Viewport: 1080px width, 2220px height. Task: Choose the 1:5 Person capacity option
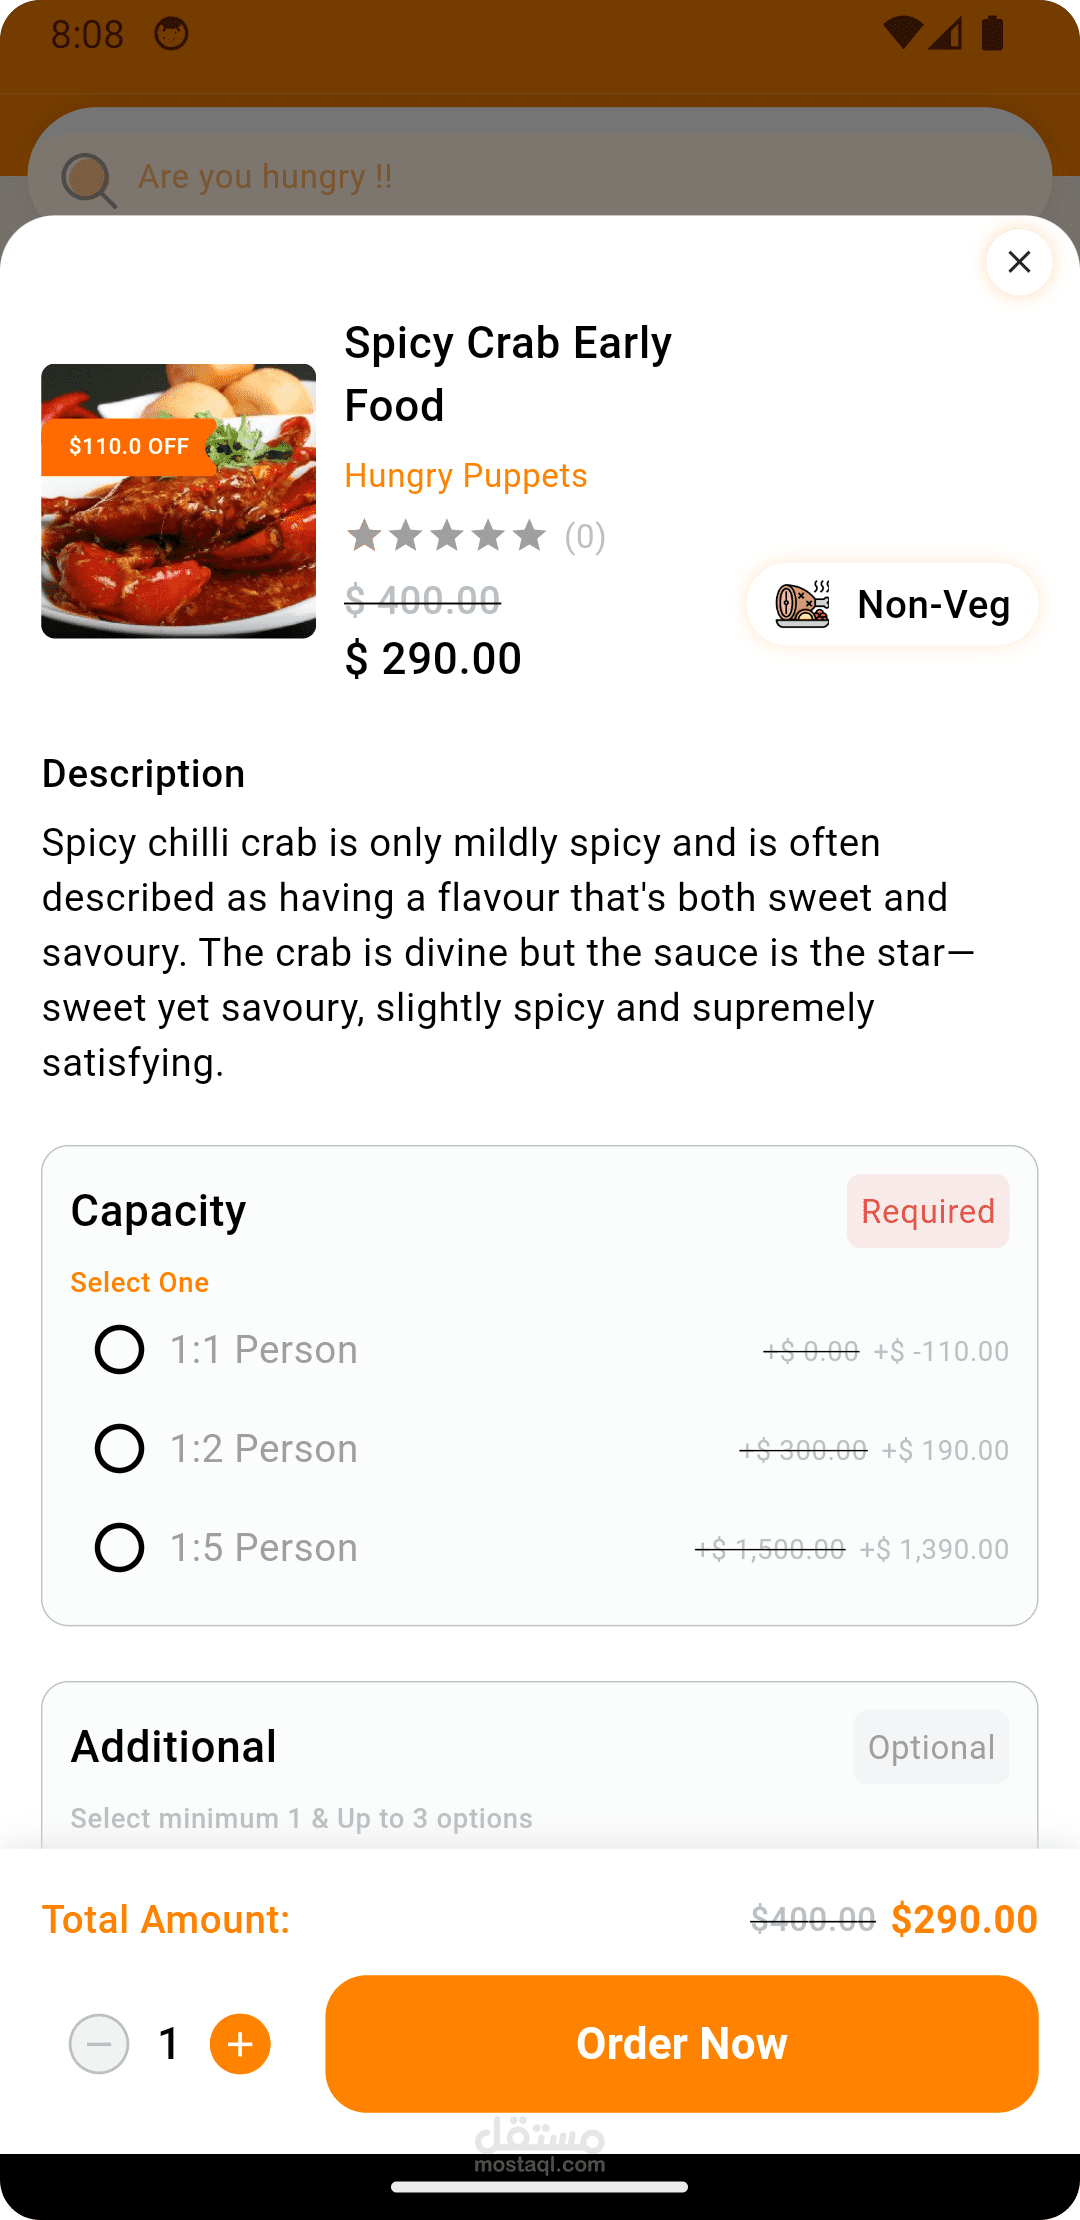(x=119, y=1548)
